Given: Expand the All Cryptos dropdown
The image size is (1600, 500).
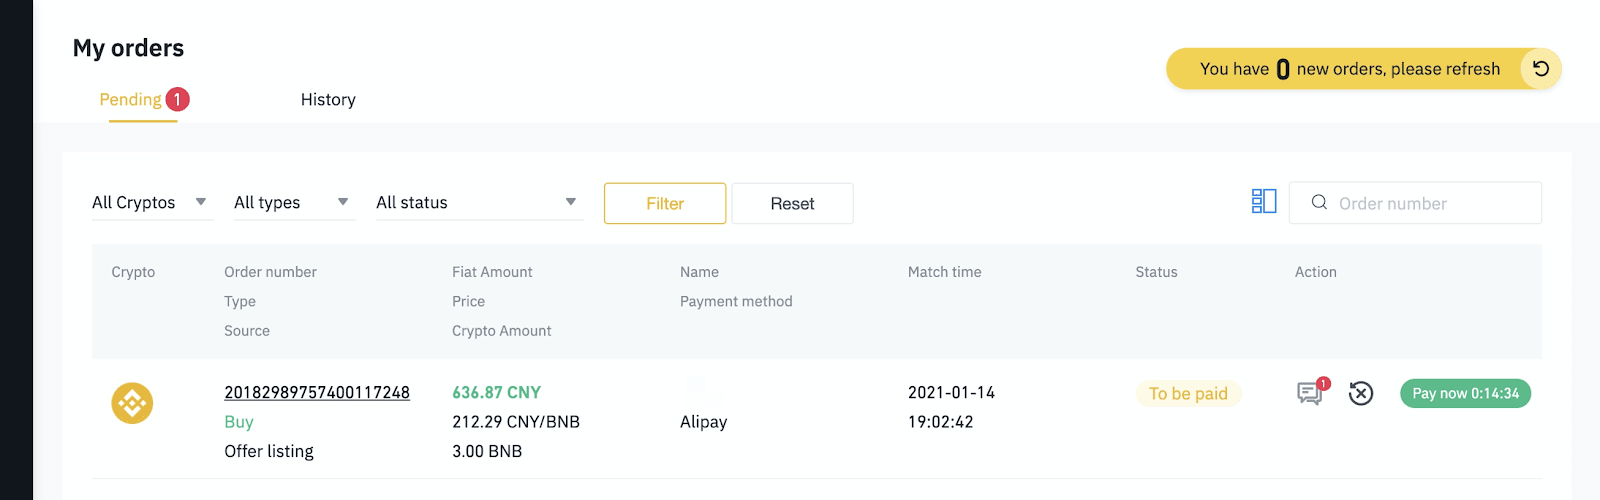Looking at the screenshot, I should [152, 202].
